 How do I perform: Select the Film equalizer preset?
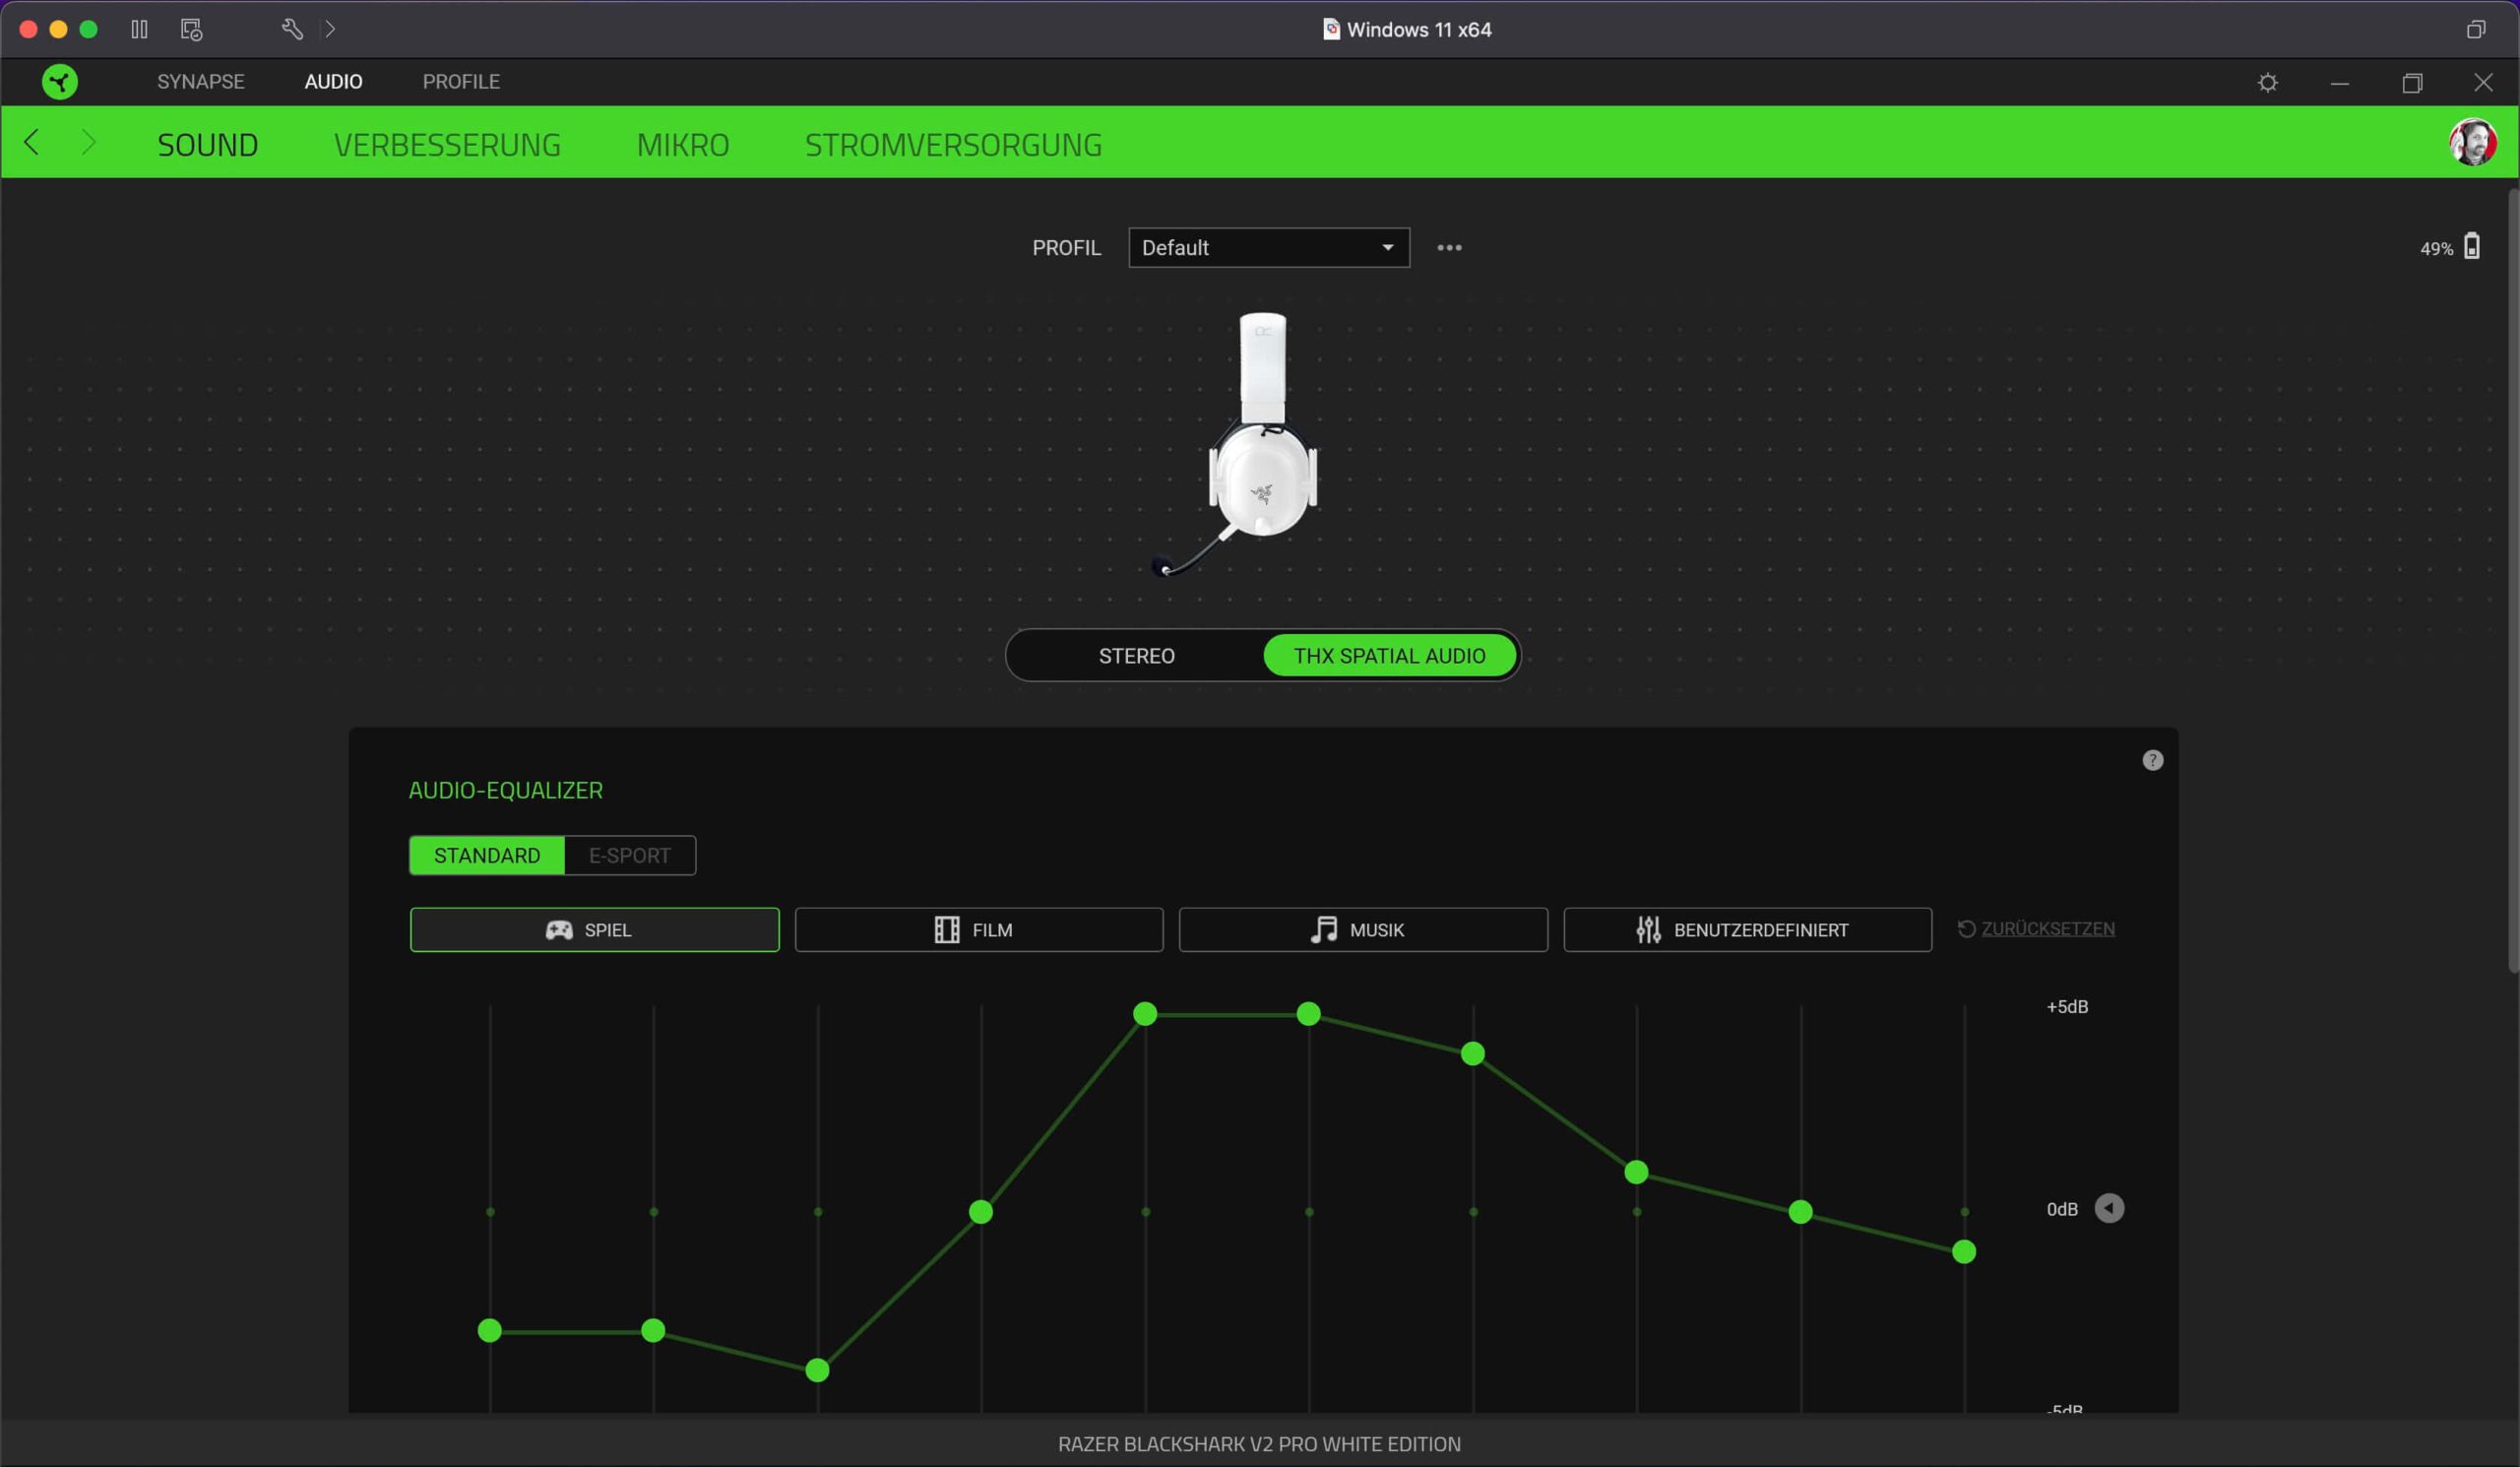(978, 930)
